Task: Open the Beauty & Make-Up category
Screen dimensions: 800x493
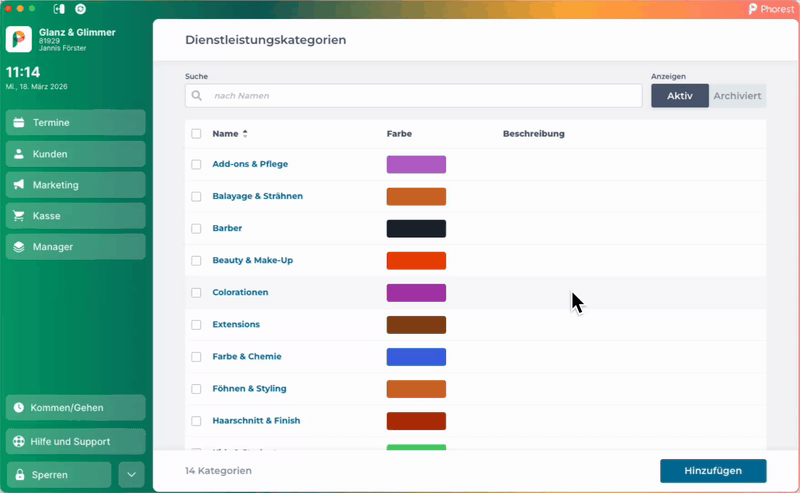Action: coord(253,260)
